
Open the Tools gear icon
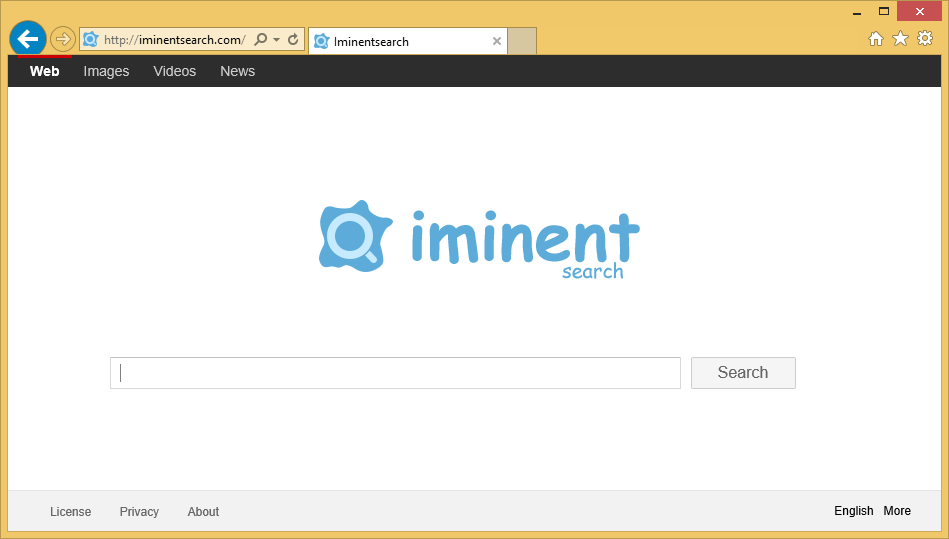[x=925, y=39]
